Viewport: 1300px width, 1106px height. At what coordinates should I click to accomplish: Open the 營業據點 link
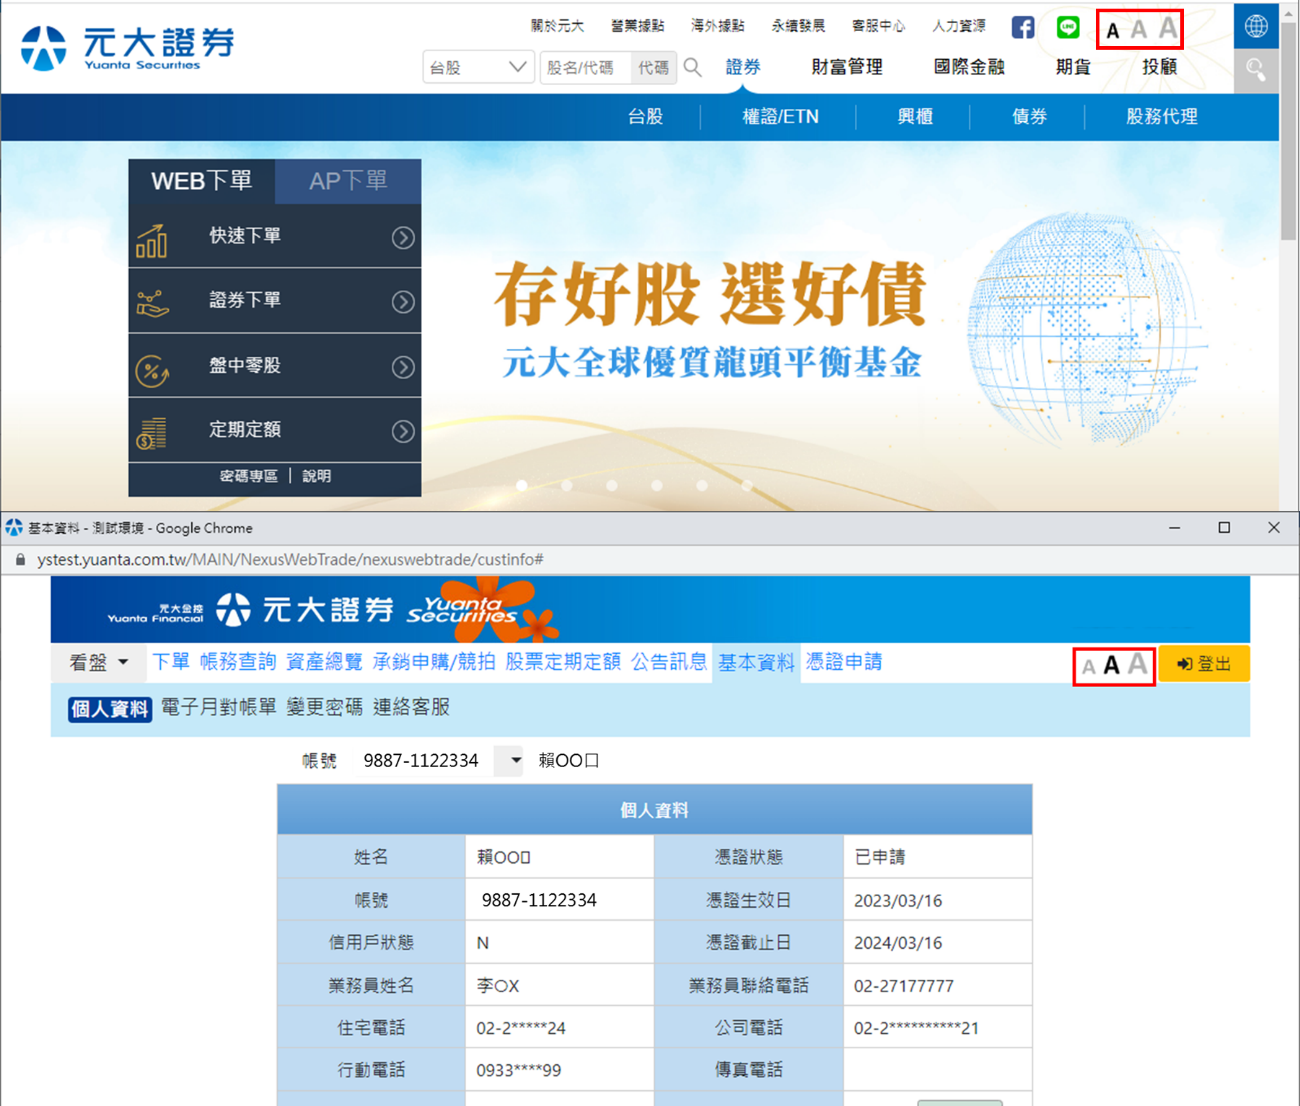coord(637,26)
